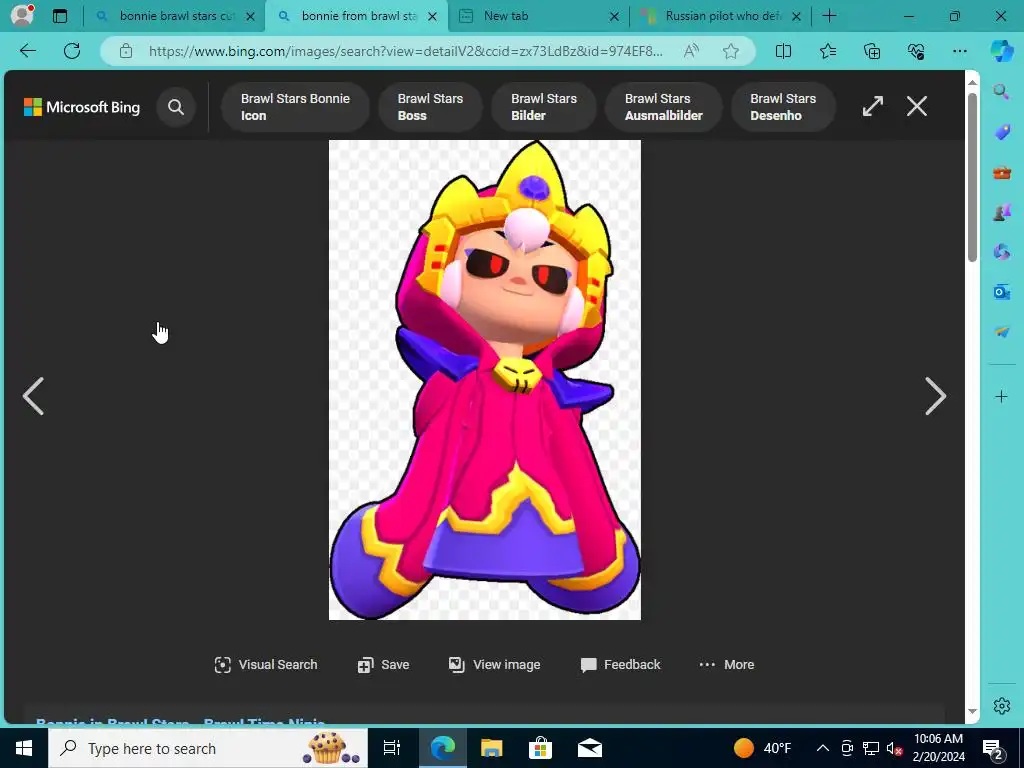
Task: Send Feedback on image
Action: tap(620, 665)
